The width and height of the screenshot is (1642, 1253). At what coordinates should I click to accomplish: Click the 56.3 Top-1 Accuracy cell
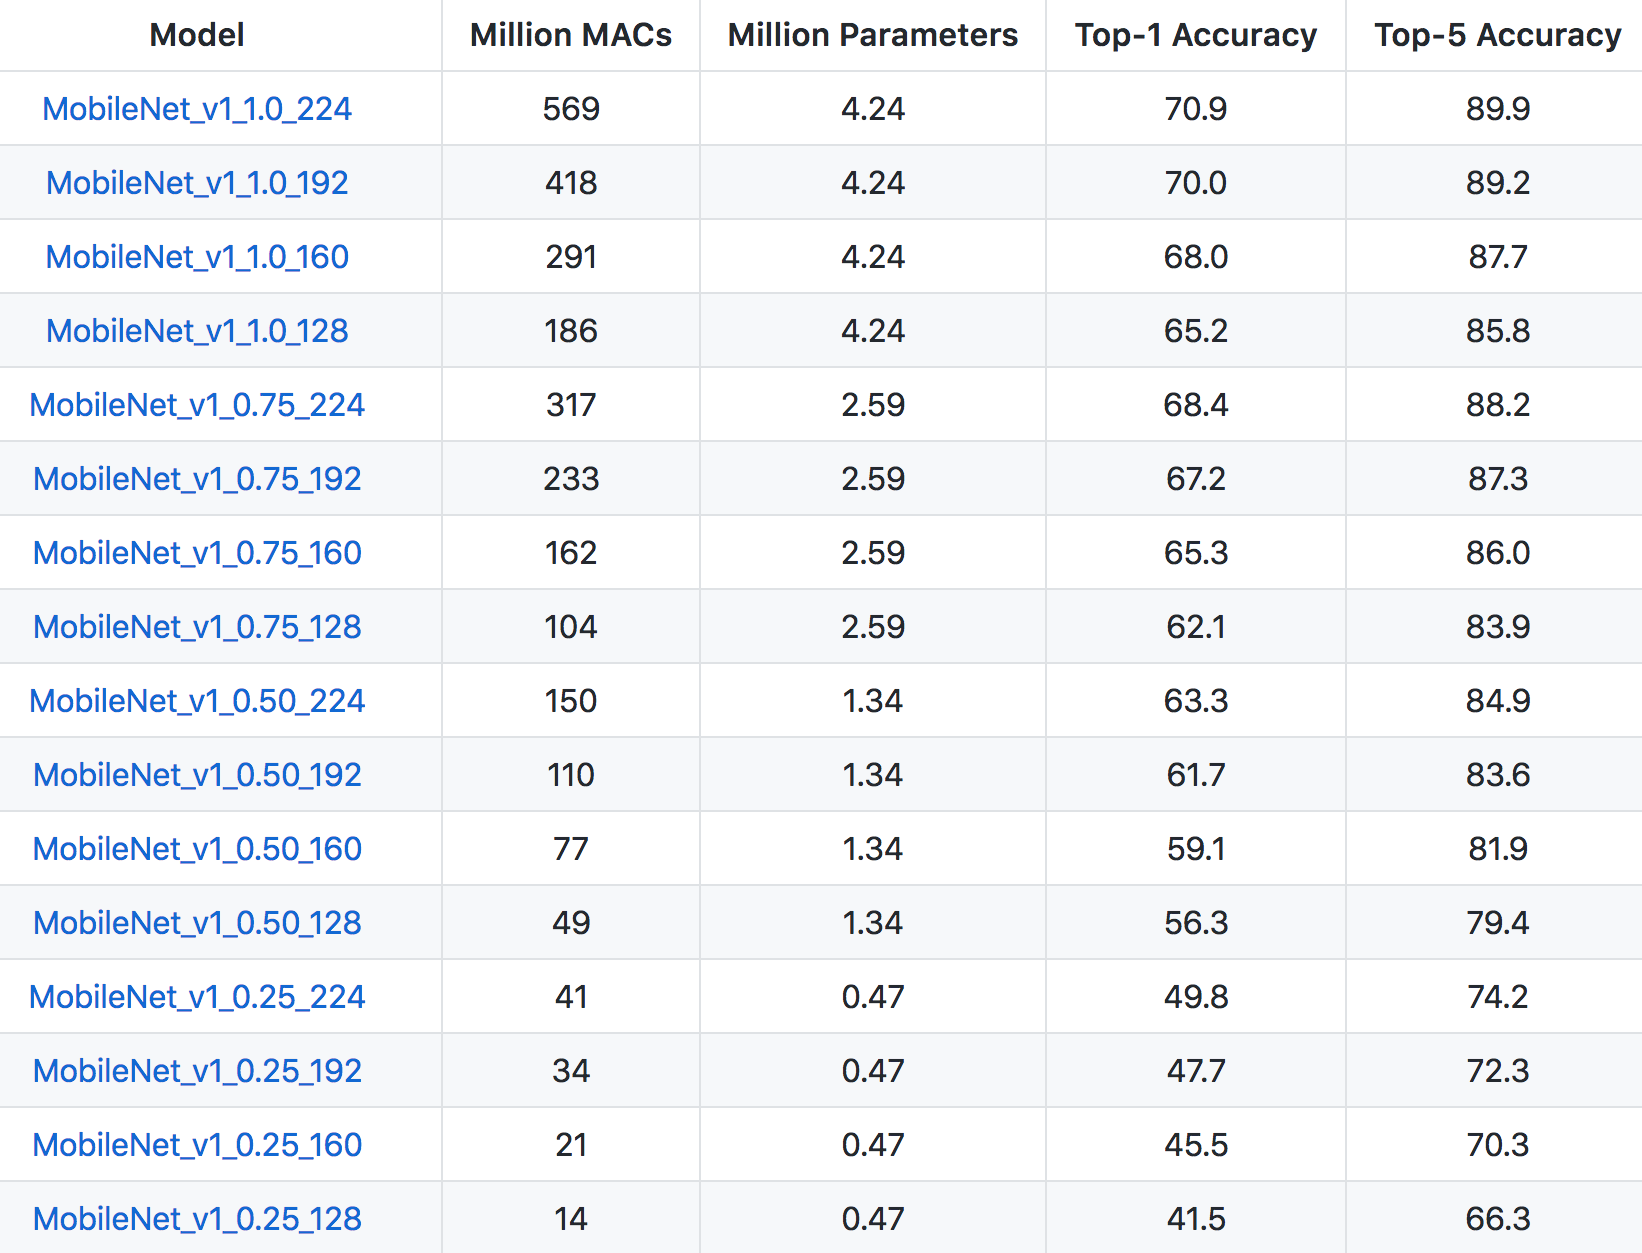[1196, 923]
